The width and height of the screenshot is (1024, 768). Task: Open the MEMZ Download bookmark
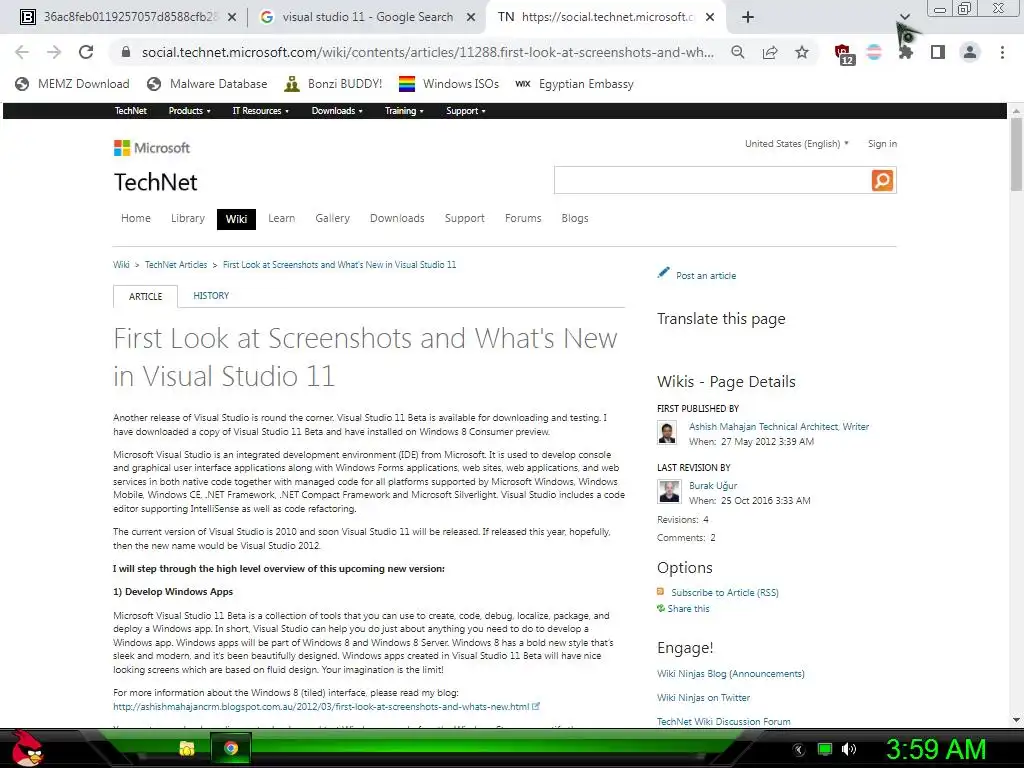pyautogui.click(x=72, y=84)
